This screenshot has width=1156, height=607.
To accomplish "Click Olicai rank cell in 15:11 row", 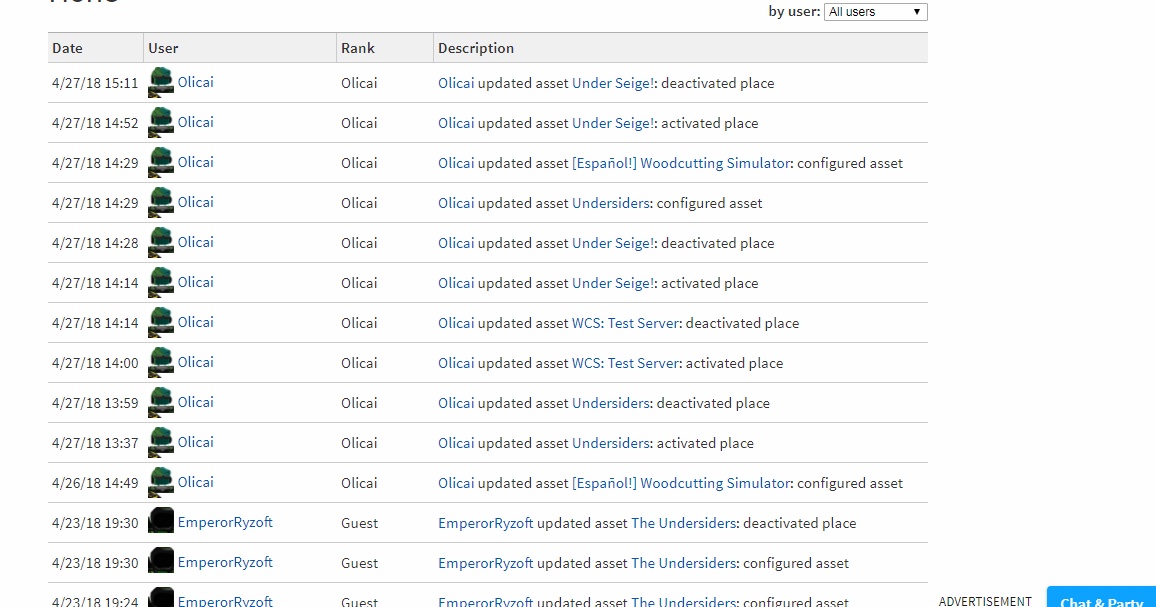I will pyautogui.click(x=359, y=83).
